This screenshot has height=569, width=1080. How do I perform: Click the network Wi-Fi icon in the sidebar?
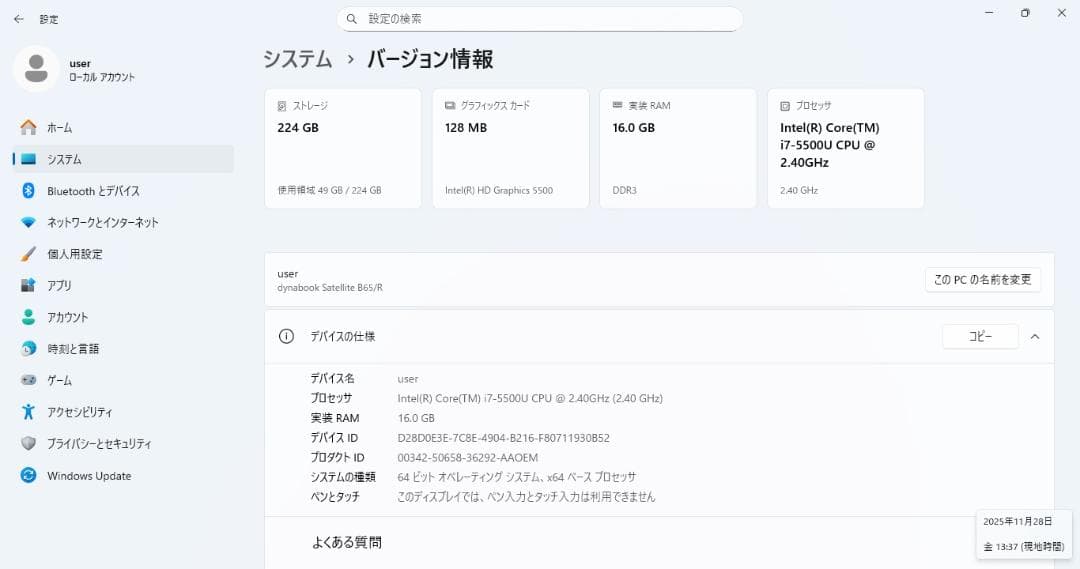pos(28,223)
